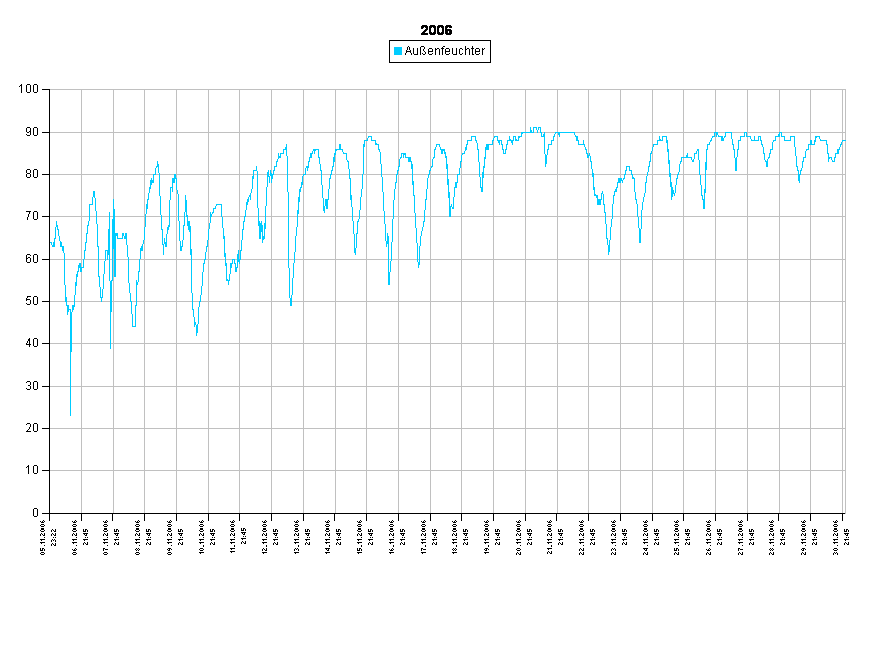Click the black area right of the legend
874x645 pixels.
click(x=680, y=51)
